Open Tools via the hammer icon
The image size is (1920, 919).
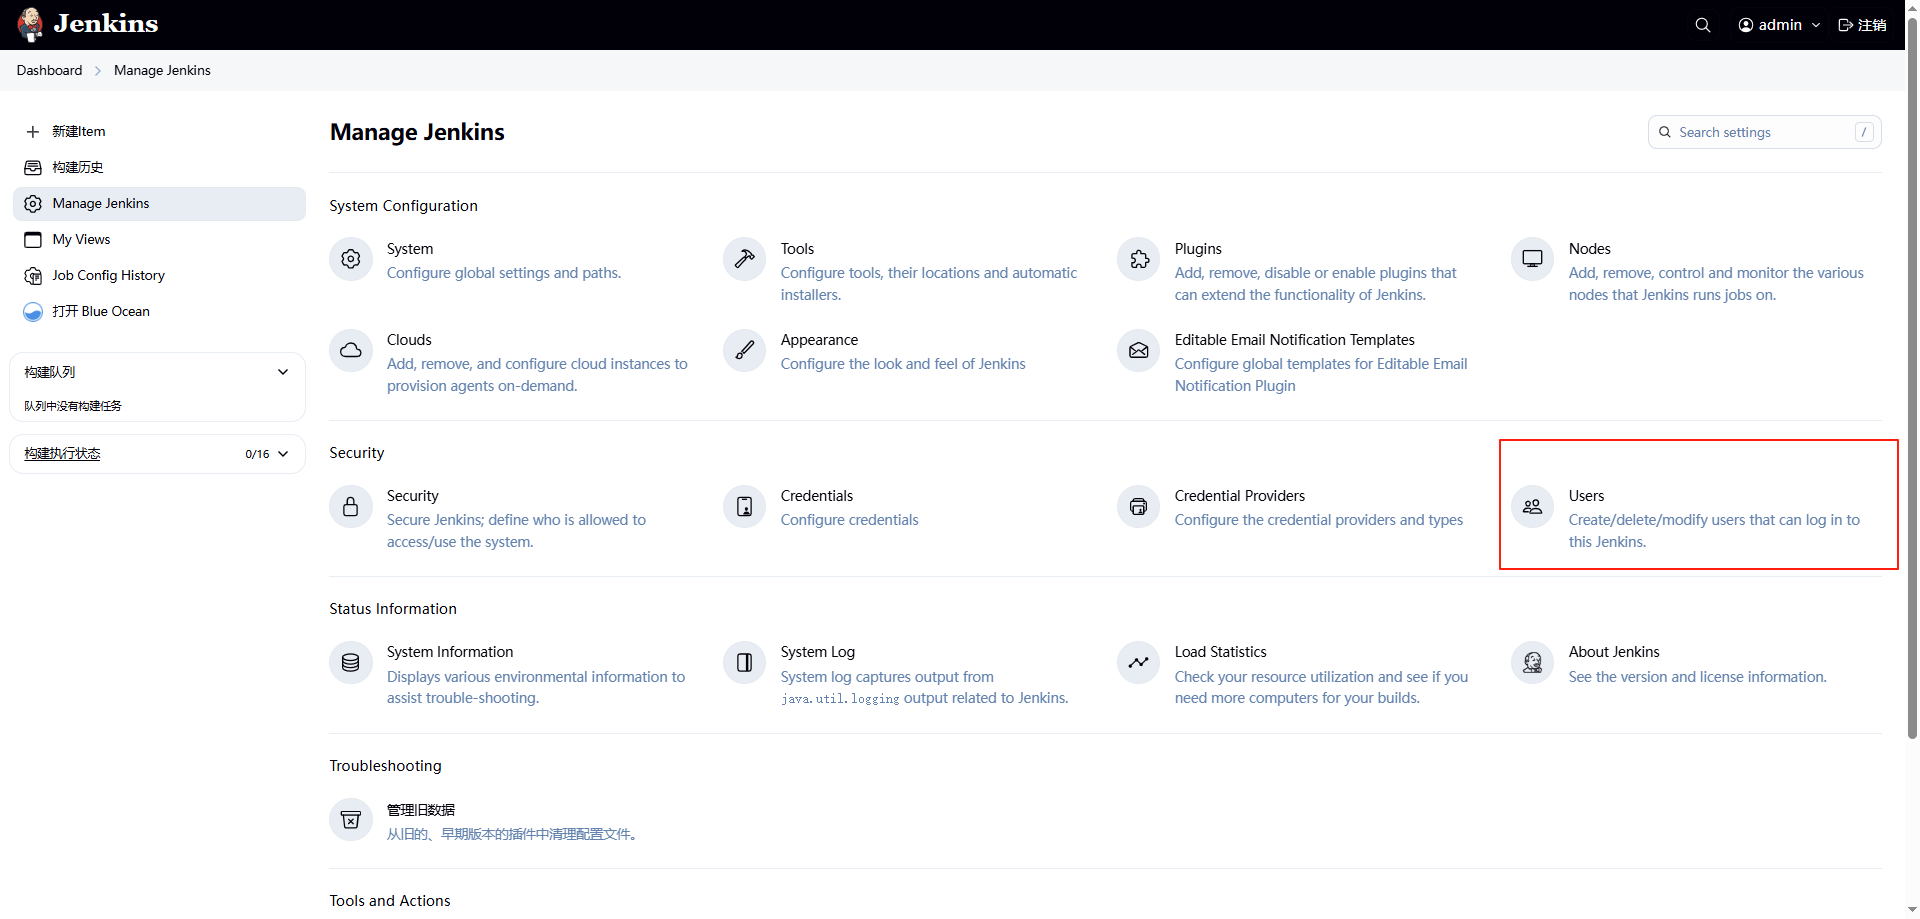point(744,260)
